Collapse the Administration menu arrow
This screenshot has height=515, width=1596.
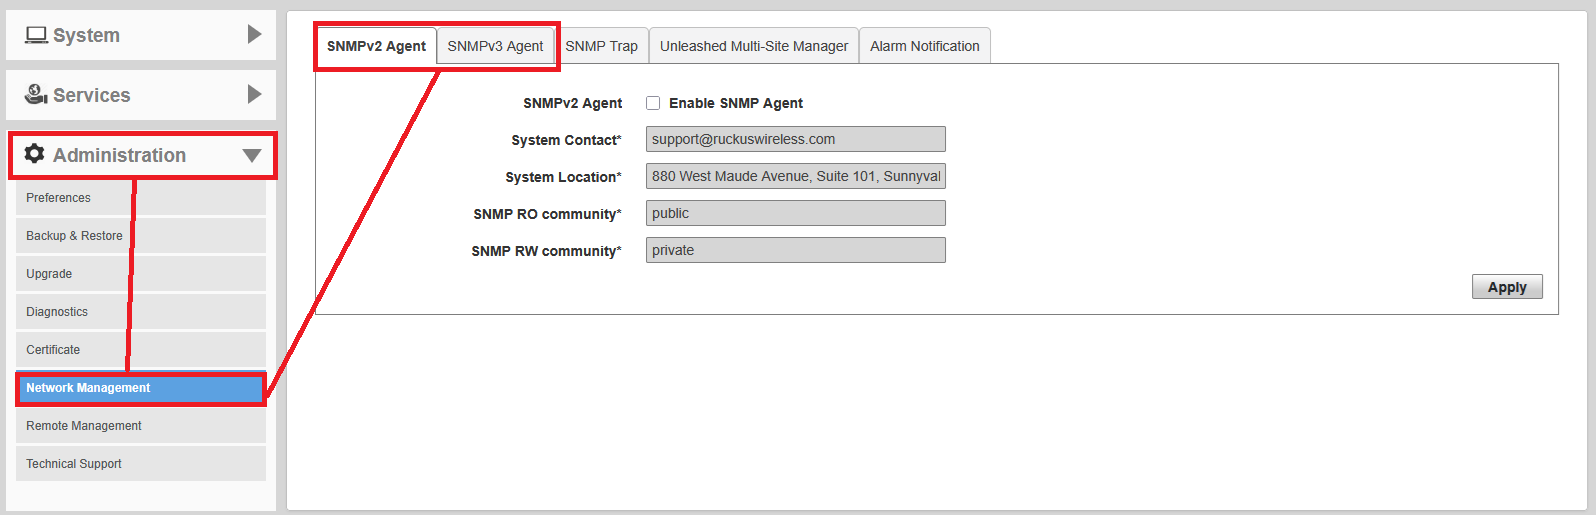[252, 156]
